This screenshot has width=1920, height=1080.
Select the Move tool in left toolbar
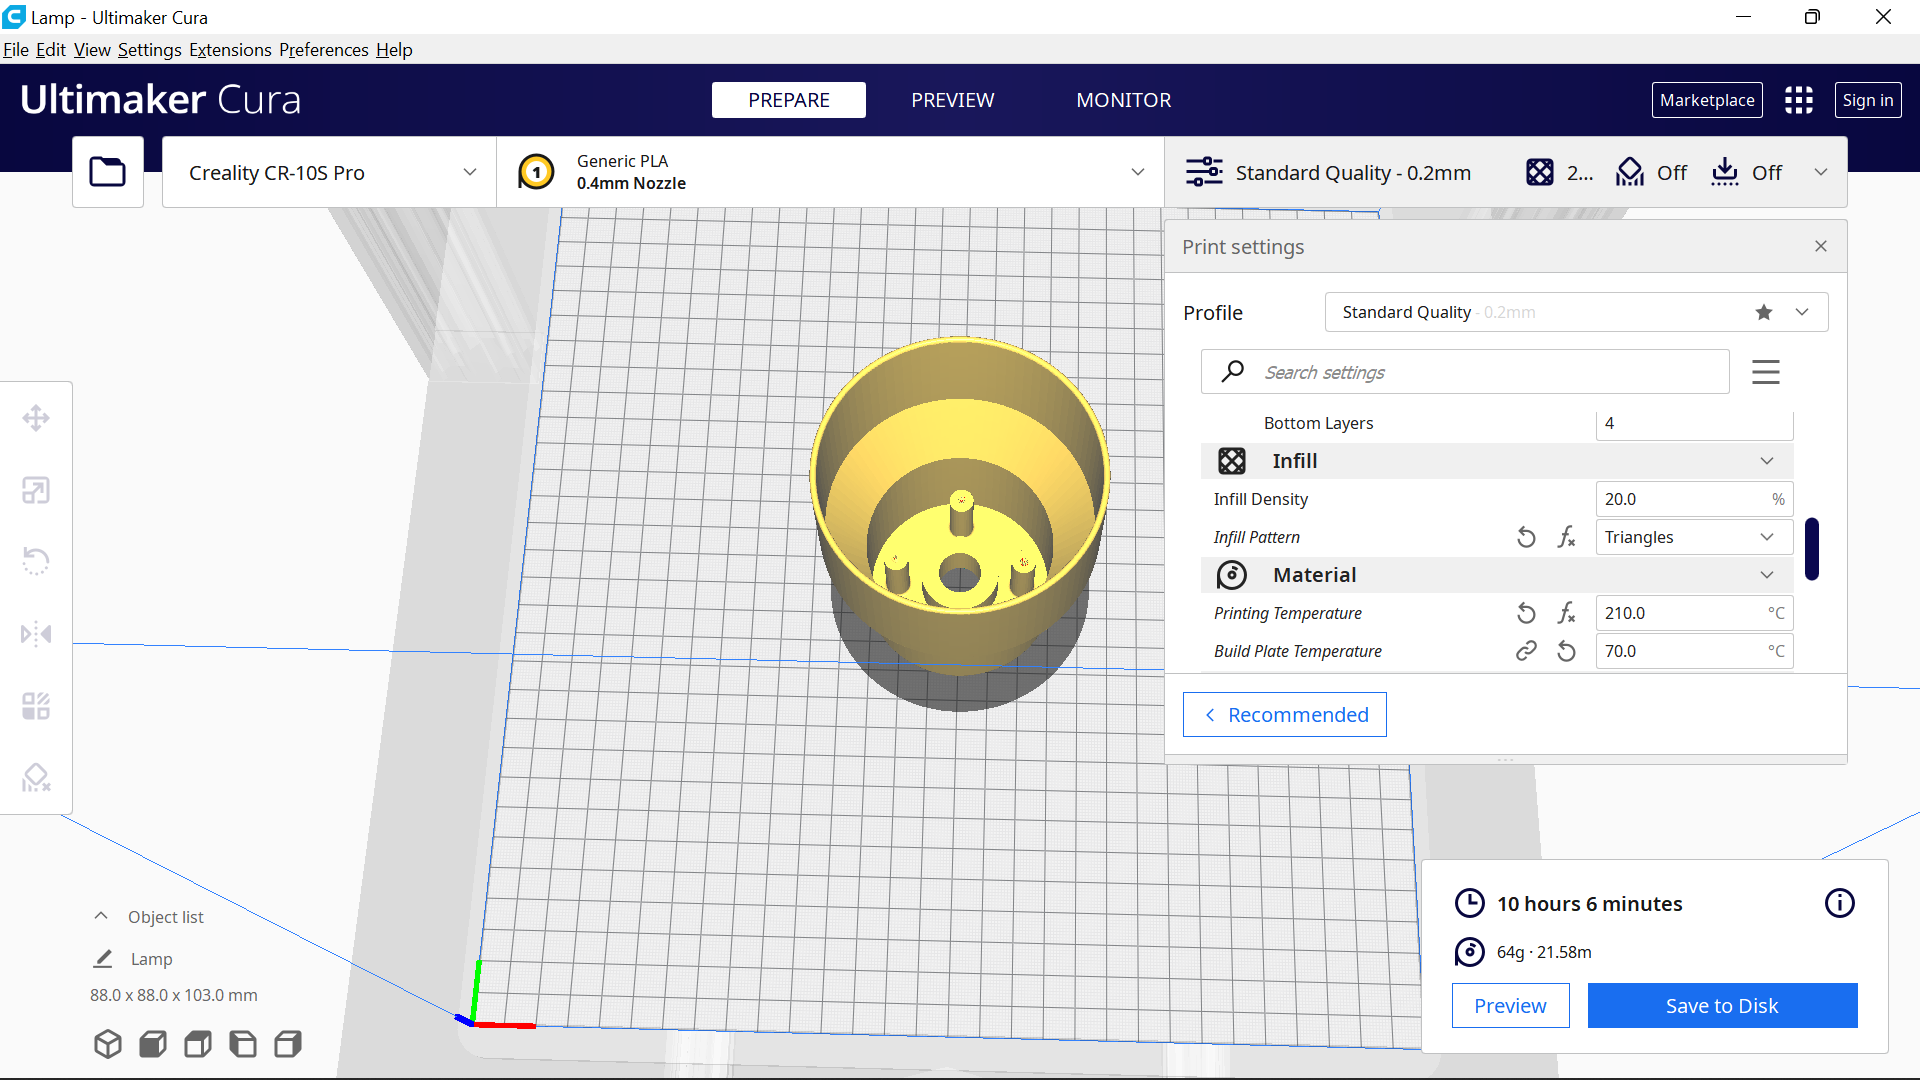point(36,418)
